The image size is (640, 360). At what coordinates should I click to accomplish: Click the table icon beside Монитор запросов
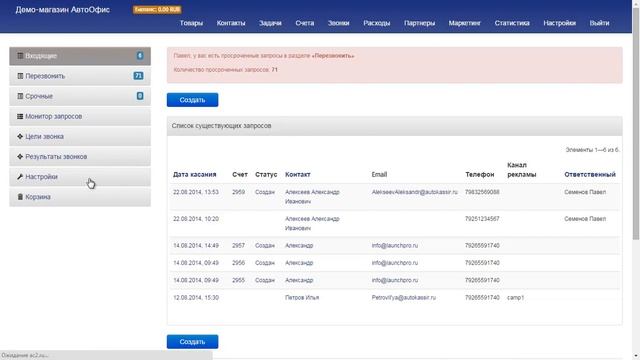click(x=20, y=116)
